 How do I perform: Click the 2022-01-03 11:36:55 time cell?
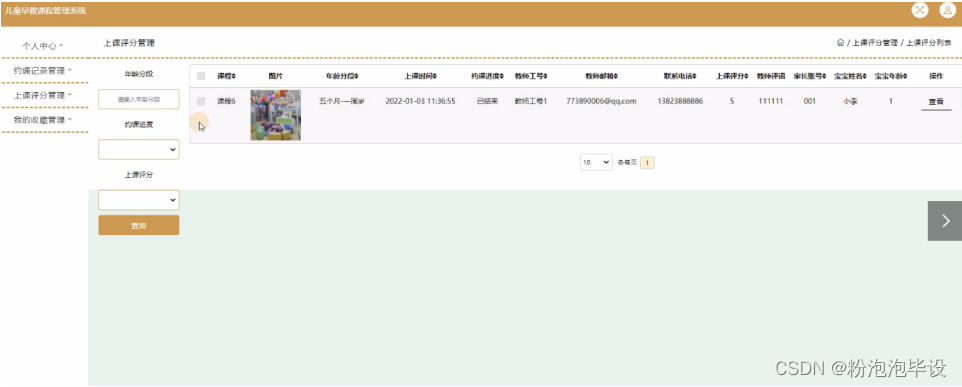420,101
